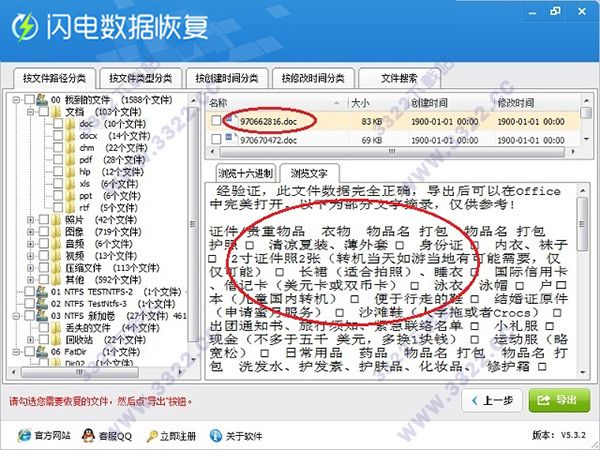Expand the 照片 tree node

(30, 220)
